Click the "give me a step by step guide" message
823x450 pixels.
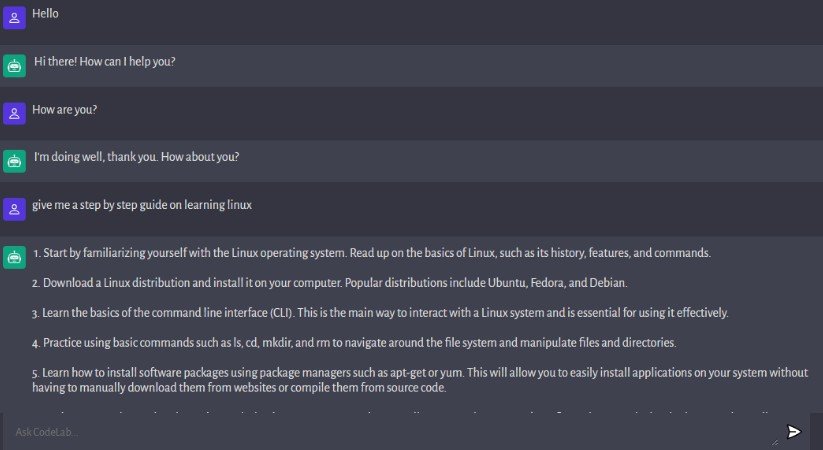click(142, 206)
